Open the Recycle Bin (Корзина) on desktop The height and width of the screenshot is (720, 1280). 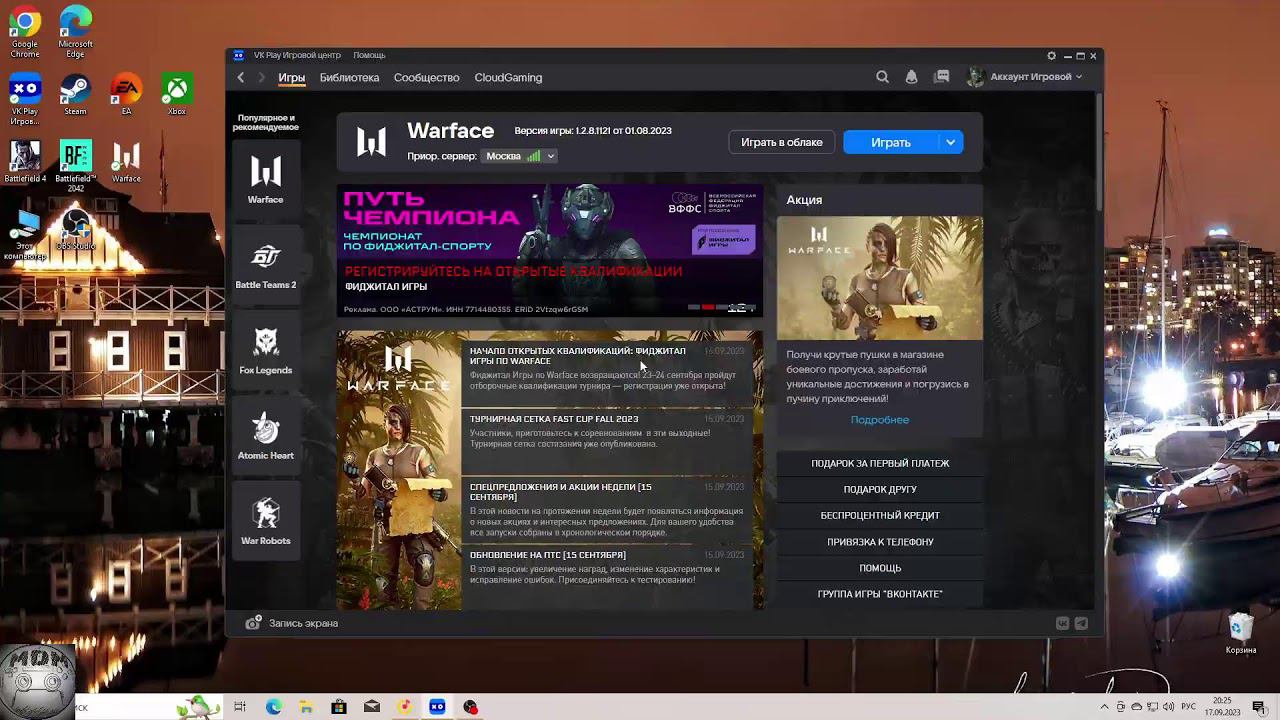[1241, 634]
